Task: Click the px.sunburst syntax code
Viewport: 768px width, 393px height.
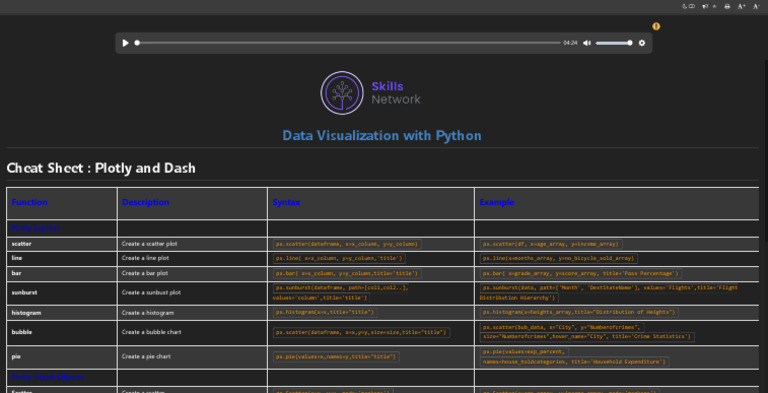Action: pos(341,293)
